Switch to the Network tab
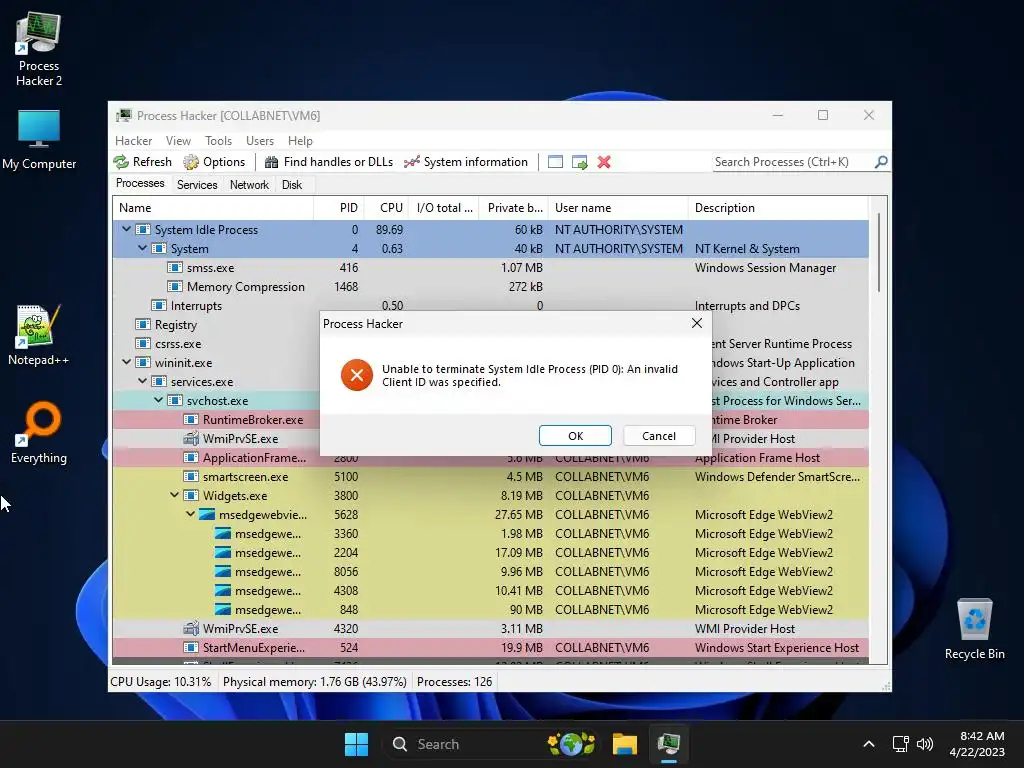The height and width of the screenshot is (768, 1024). (x=249, y=185)
